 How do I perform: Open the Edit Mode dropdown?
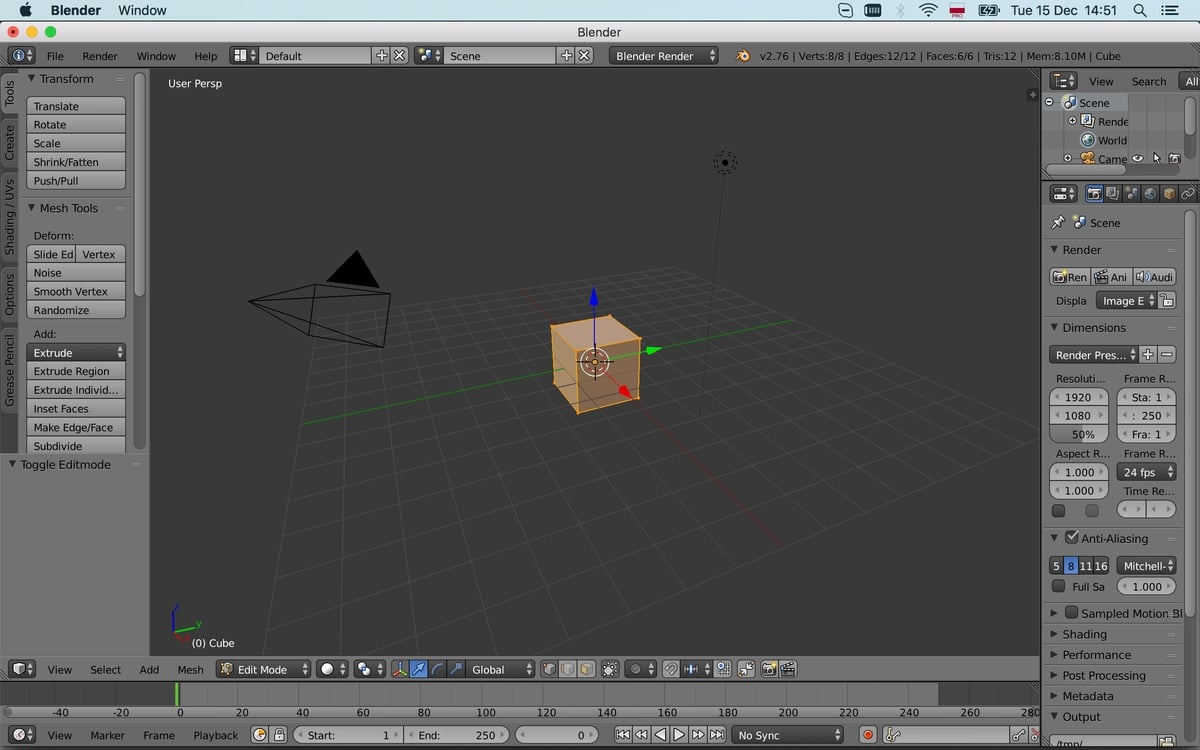pyautogui.click(x=264, y=669)
